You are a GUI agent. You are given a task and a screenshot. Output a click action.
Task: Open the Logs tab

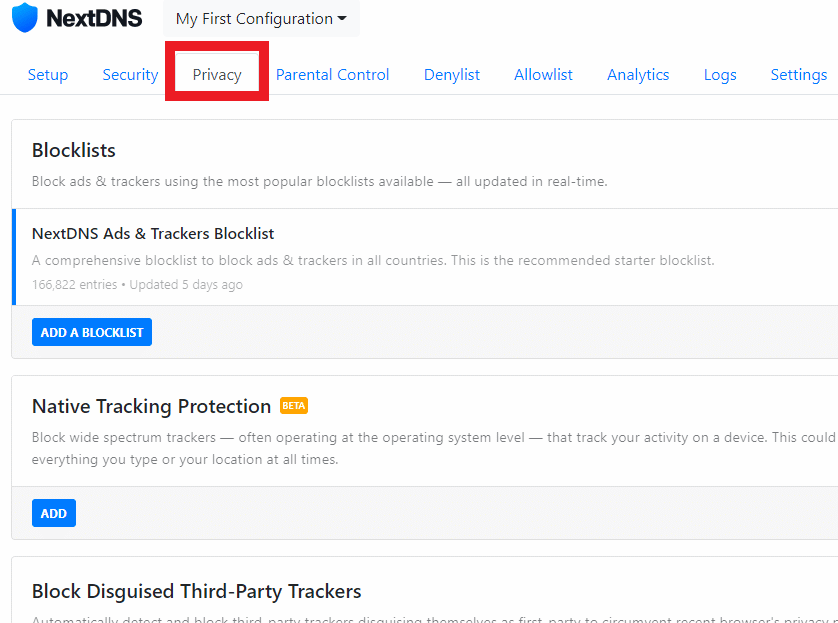click(x=720, y=74)
